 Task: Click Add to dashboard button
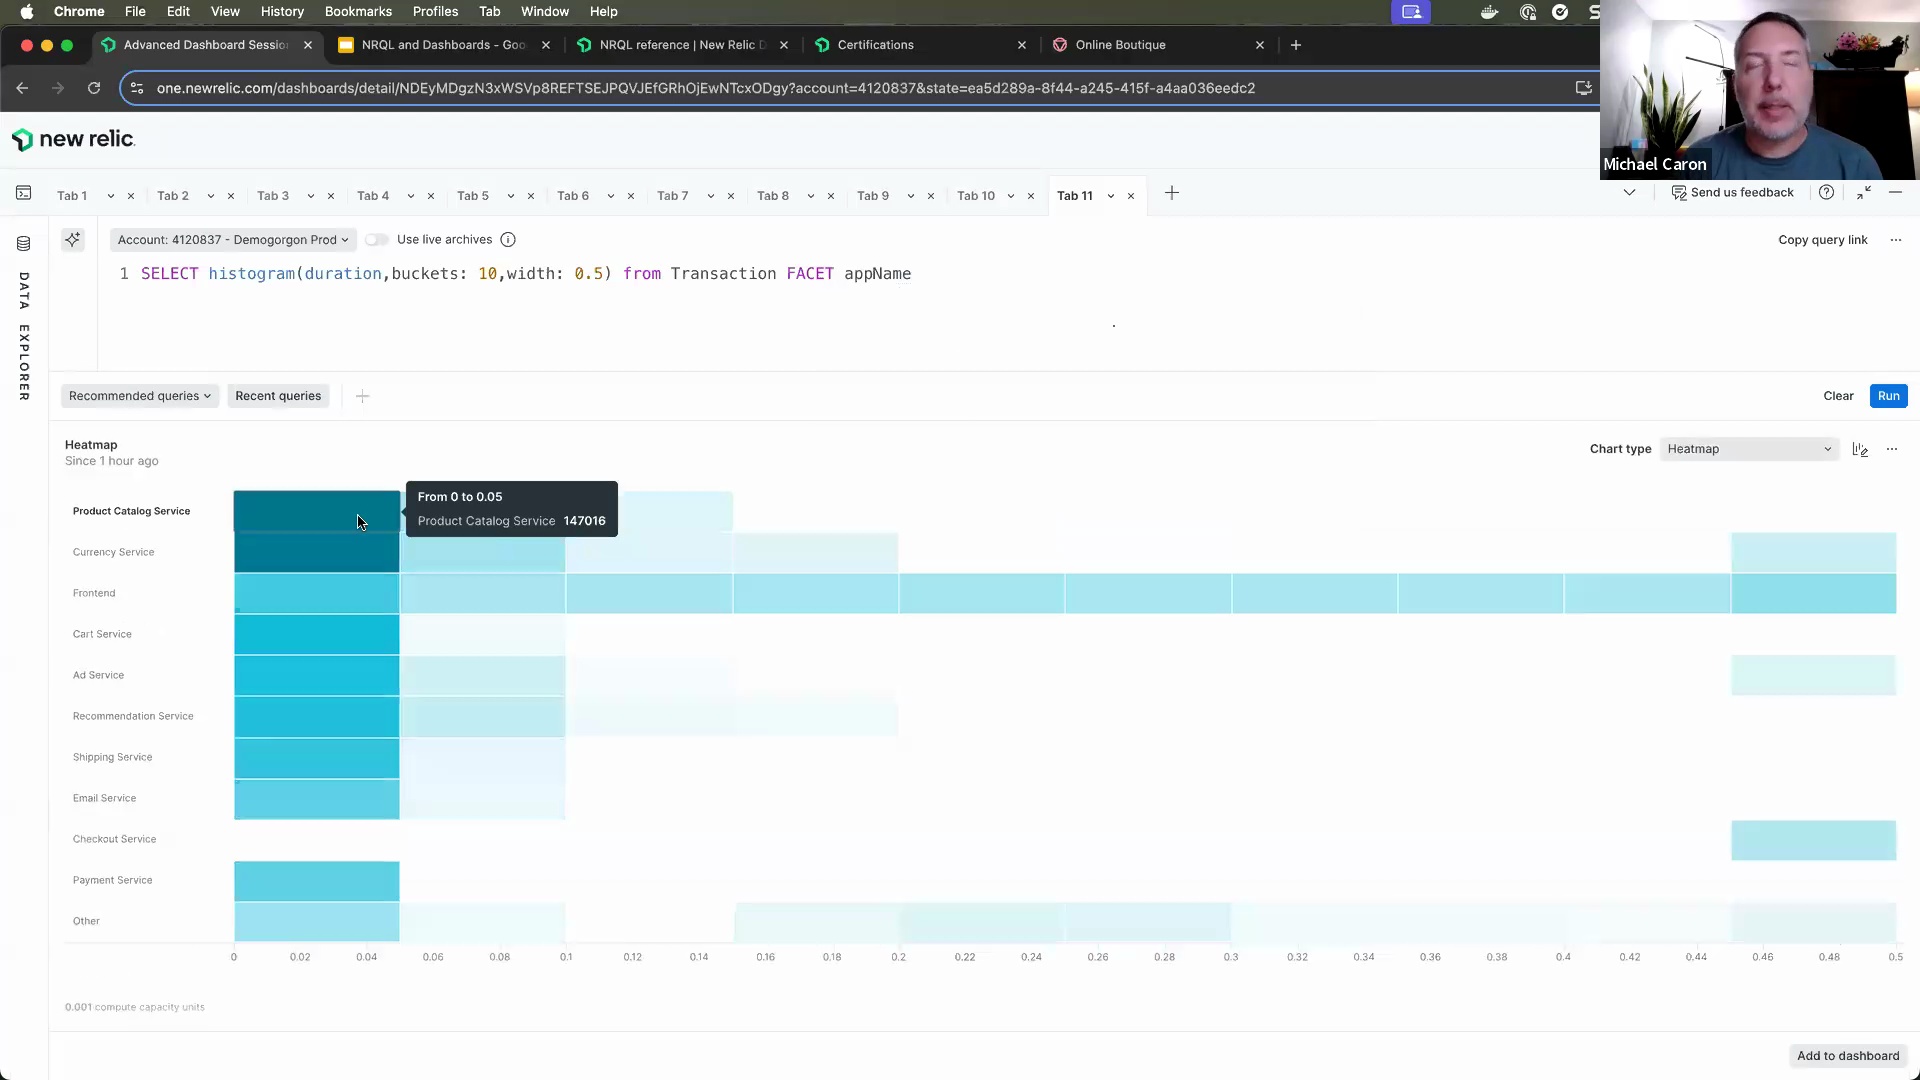(x=1847, y=1056)
